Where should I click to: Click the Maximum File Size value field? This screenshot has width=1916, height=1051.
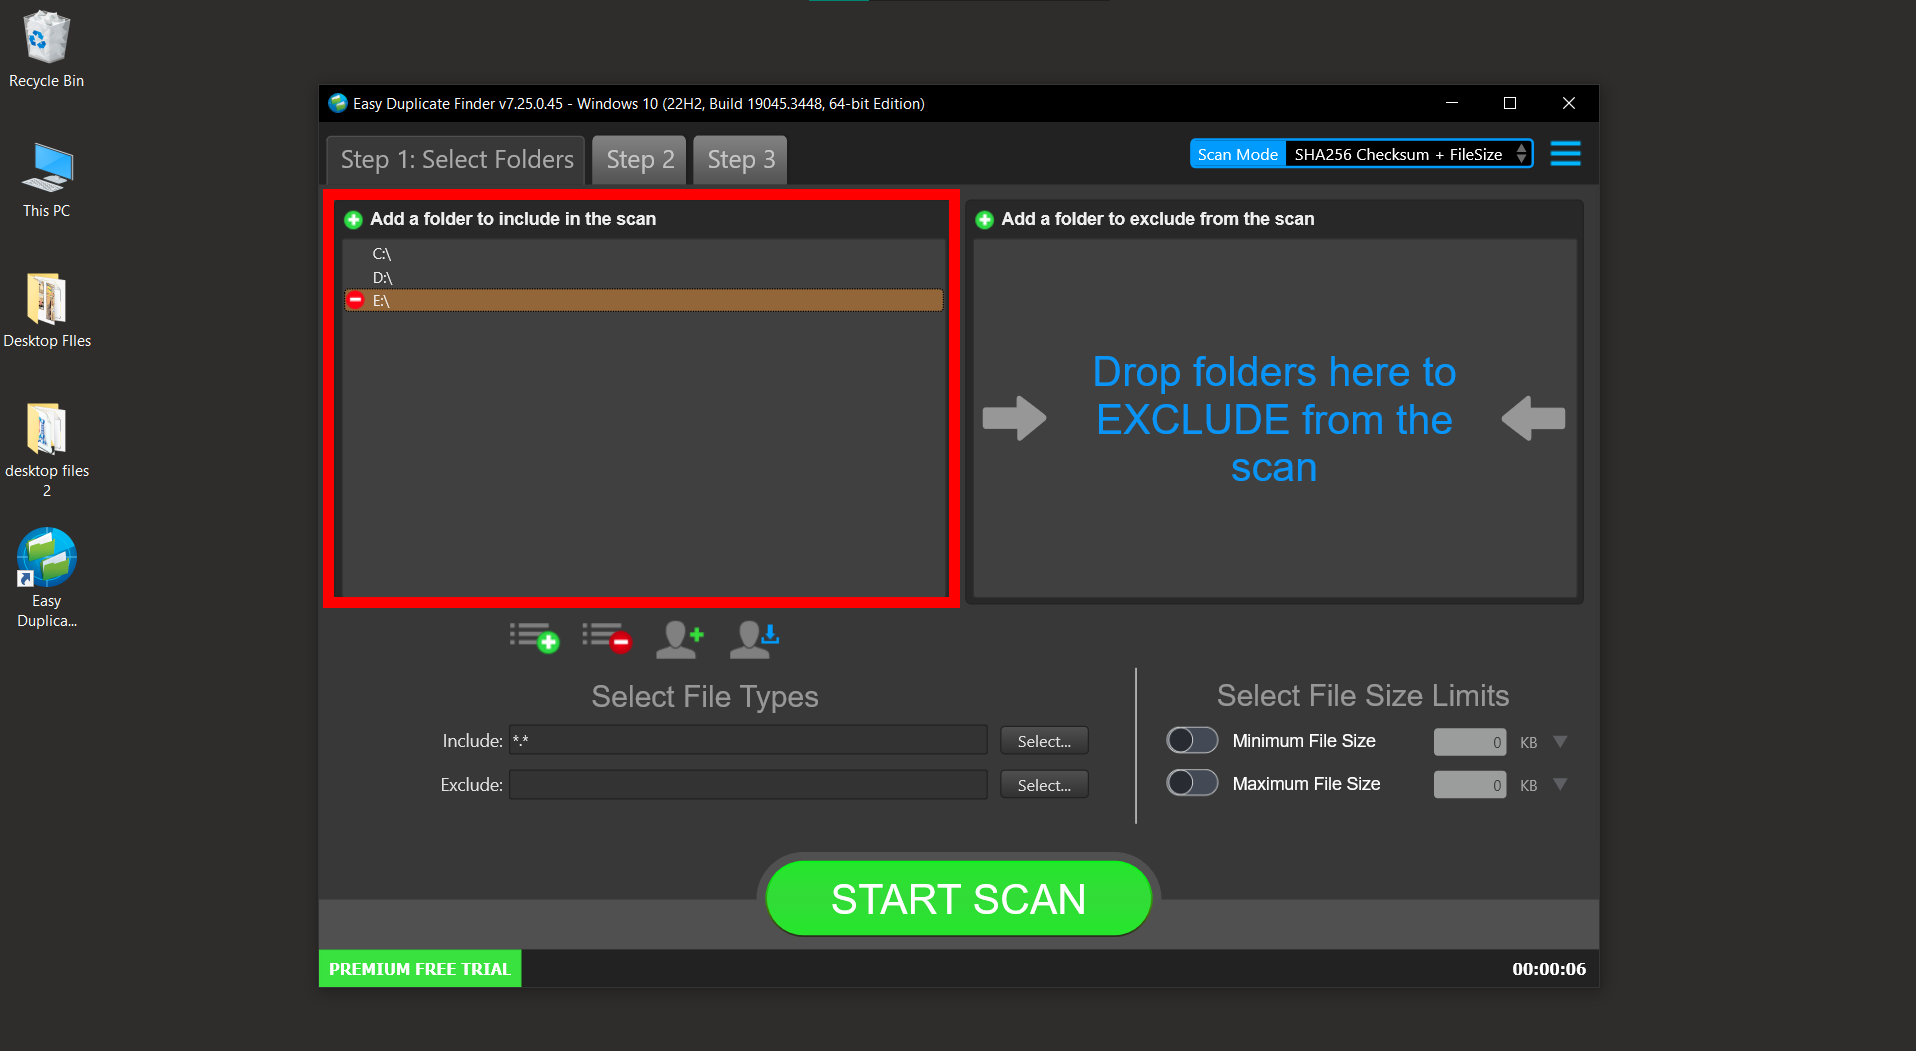1469,785
